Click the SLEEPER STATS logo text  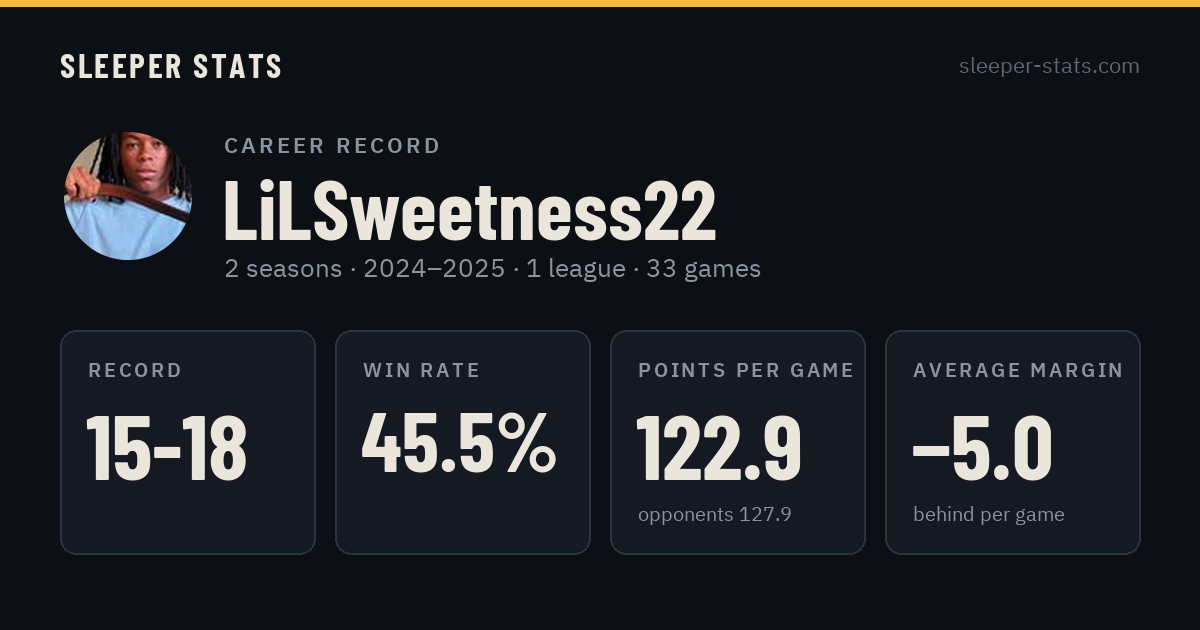(171, 67)
